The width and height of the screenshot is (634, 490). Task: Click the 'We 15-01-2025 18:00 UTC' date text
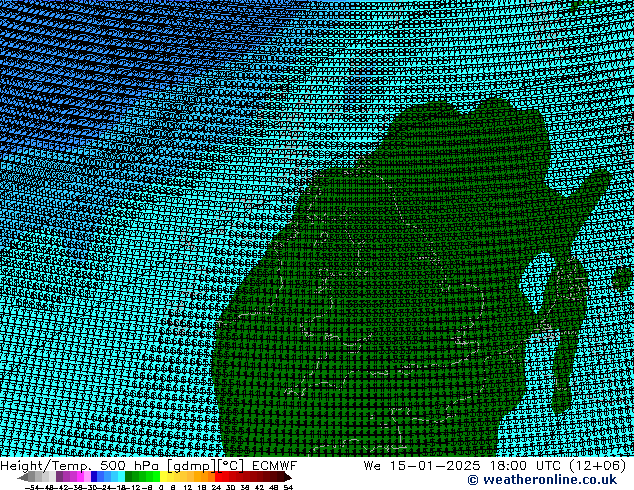462,466
